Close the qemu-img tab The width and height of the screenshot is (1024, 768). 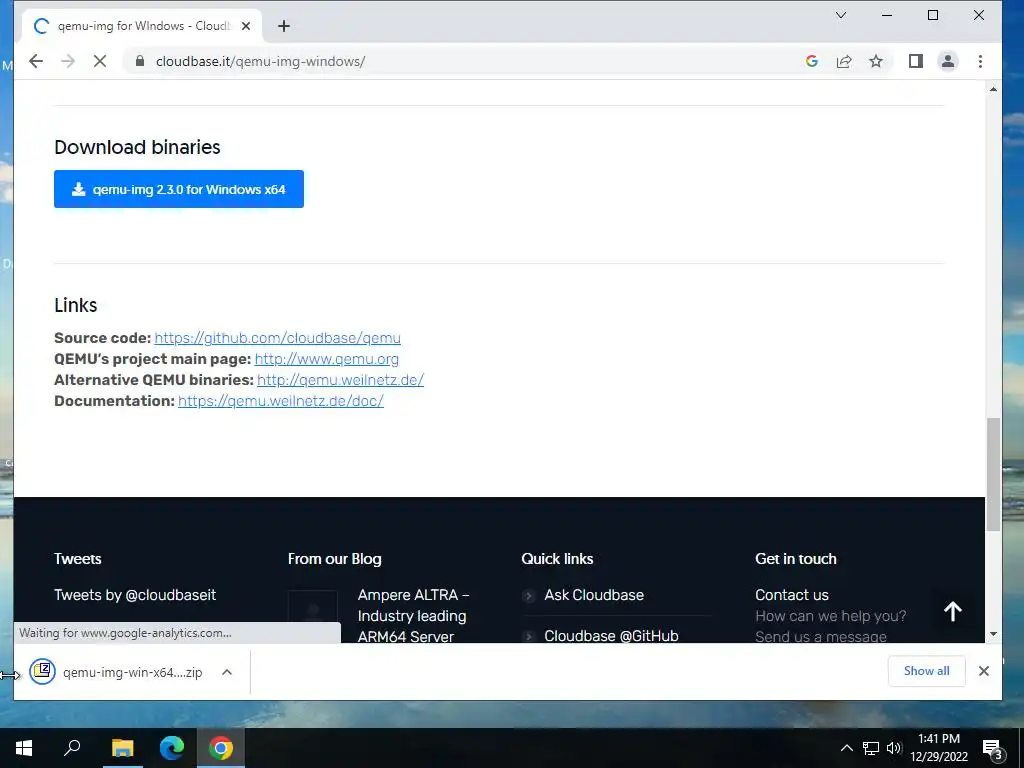pyautogui.click(x=246, y=26)
